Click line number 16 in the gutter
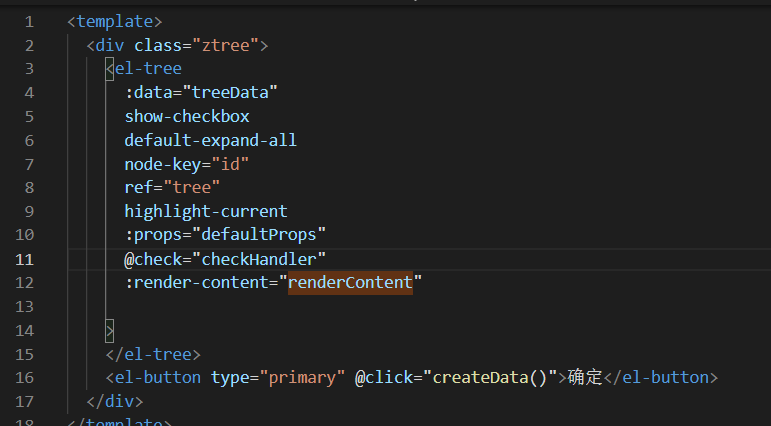 pyautogui.click(x=24, y=378)
